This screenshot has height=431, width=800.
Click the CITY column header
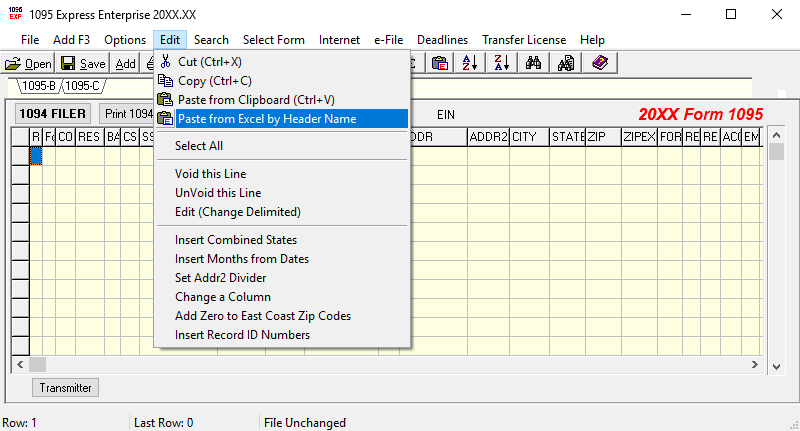[x=530, y=137]
